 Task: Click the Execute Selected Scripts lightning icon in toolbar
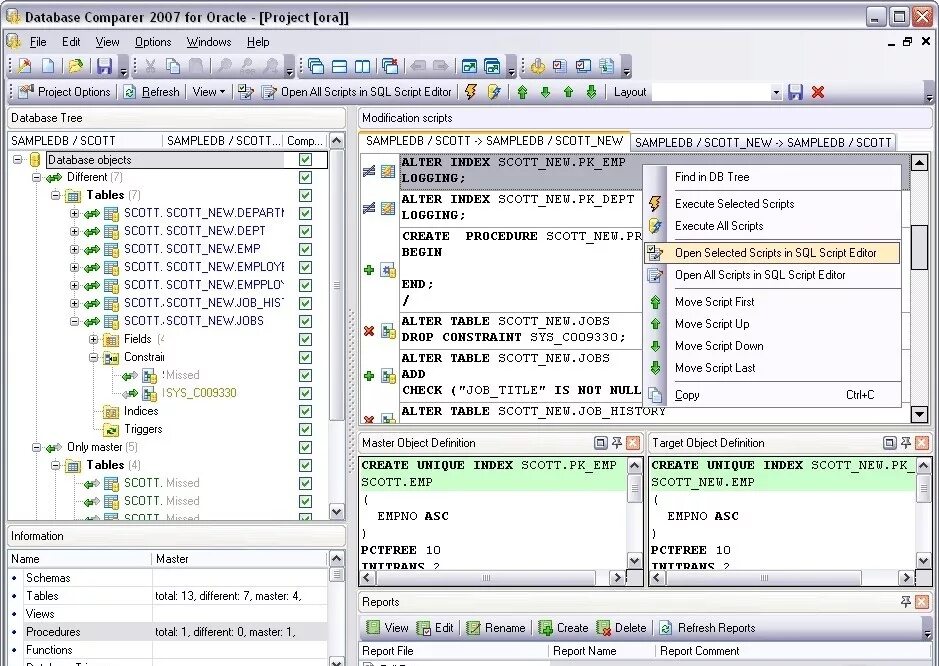point(471,92)
